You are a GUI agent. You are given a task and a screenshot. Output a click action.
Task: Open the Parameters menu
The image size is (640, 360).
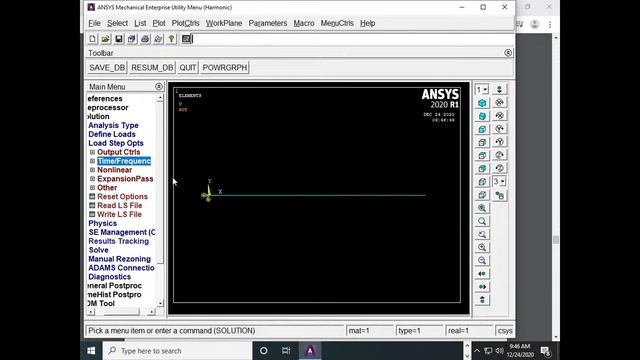pos(268,23)
